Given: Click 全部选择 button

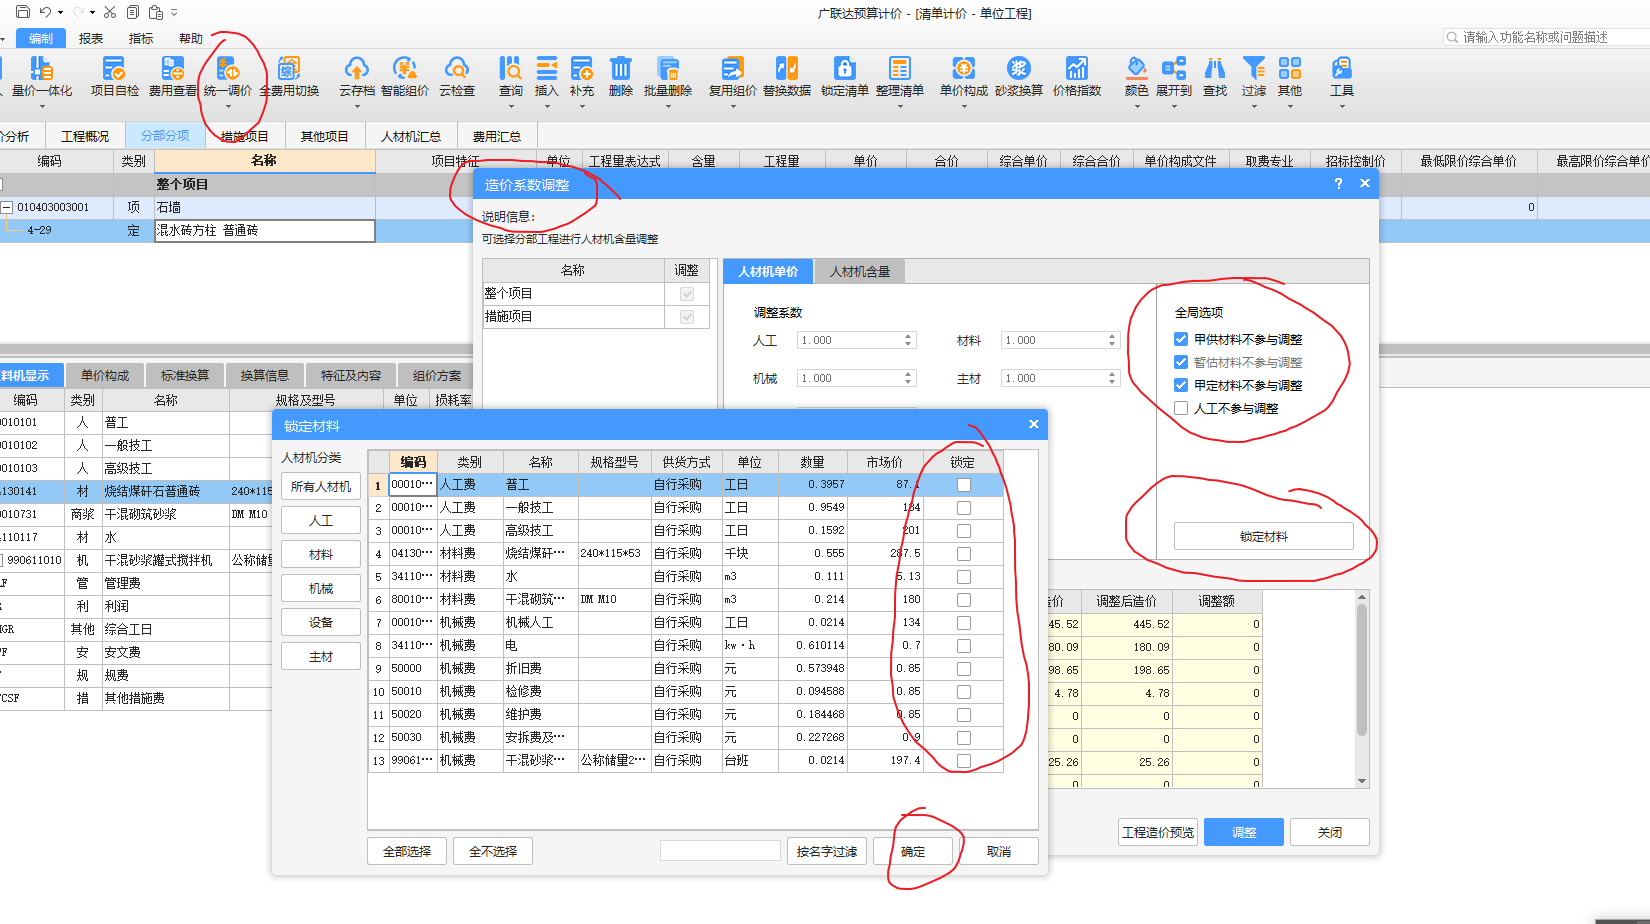Looking at the screenshot, I should (407, 851).
